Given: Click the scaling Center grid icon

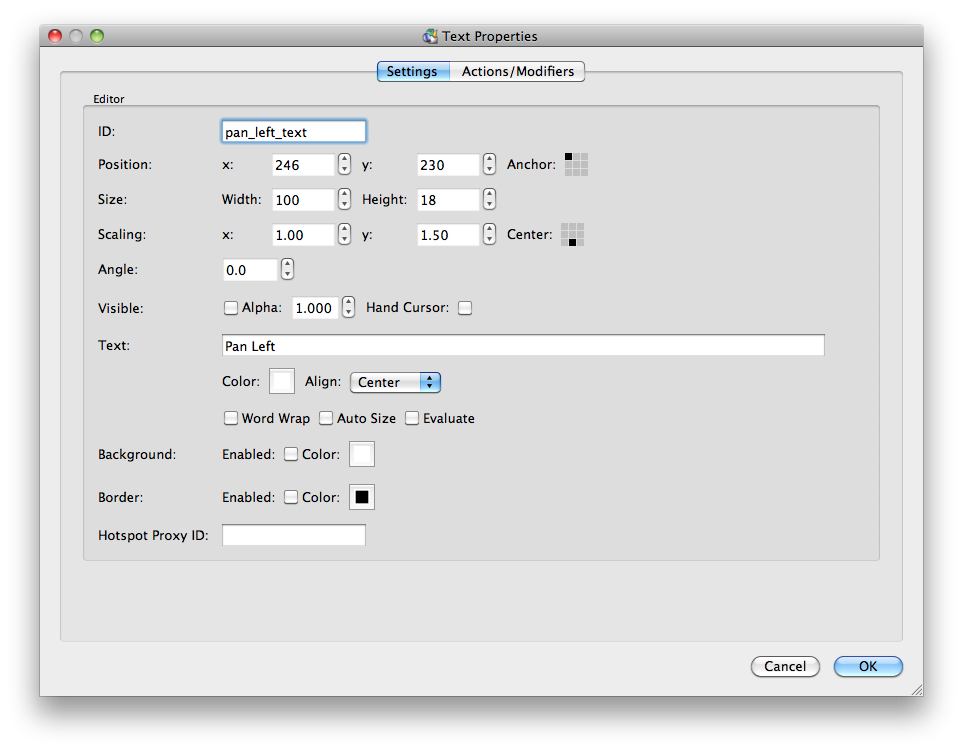Looking at the screenshot, I should click(572, 235).
